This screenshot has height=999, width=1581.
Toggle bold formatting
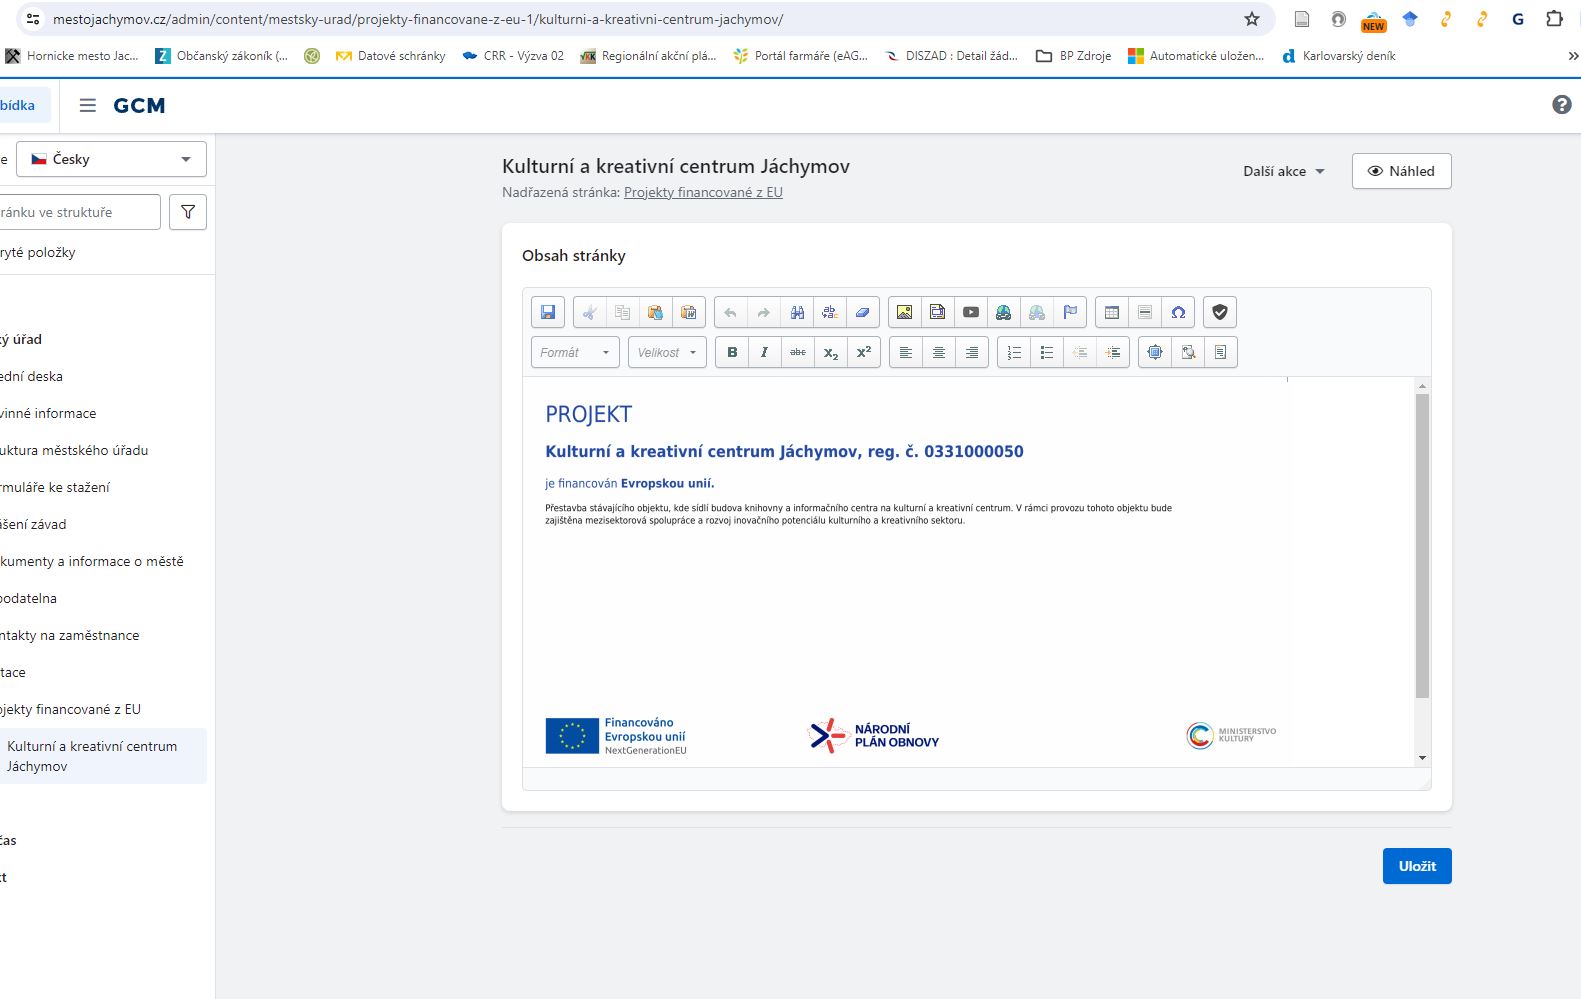point(732,352)
